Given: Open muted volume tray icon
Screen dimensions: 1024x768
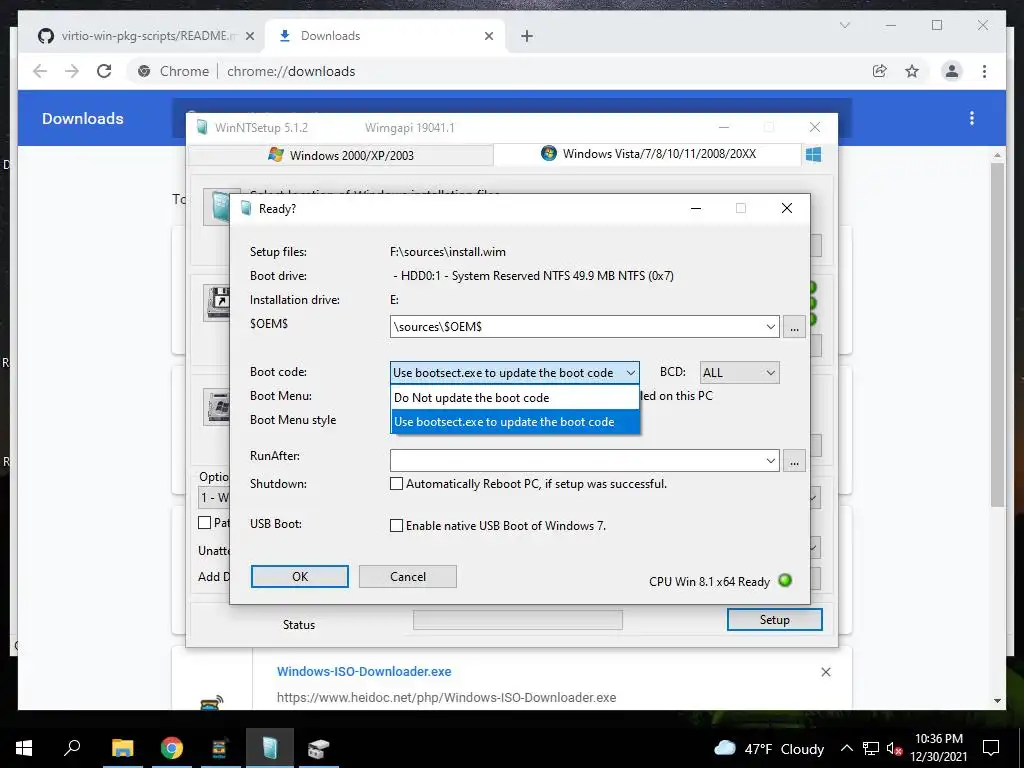Looking at the screenshot, I should 895,748.
